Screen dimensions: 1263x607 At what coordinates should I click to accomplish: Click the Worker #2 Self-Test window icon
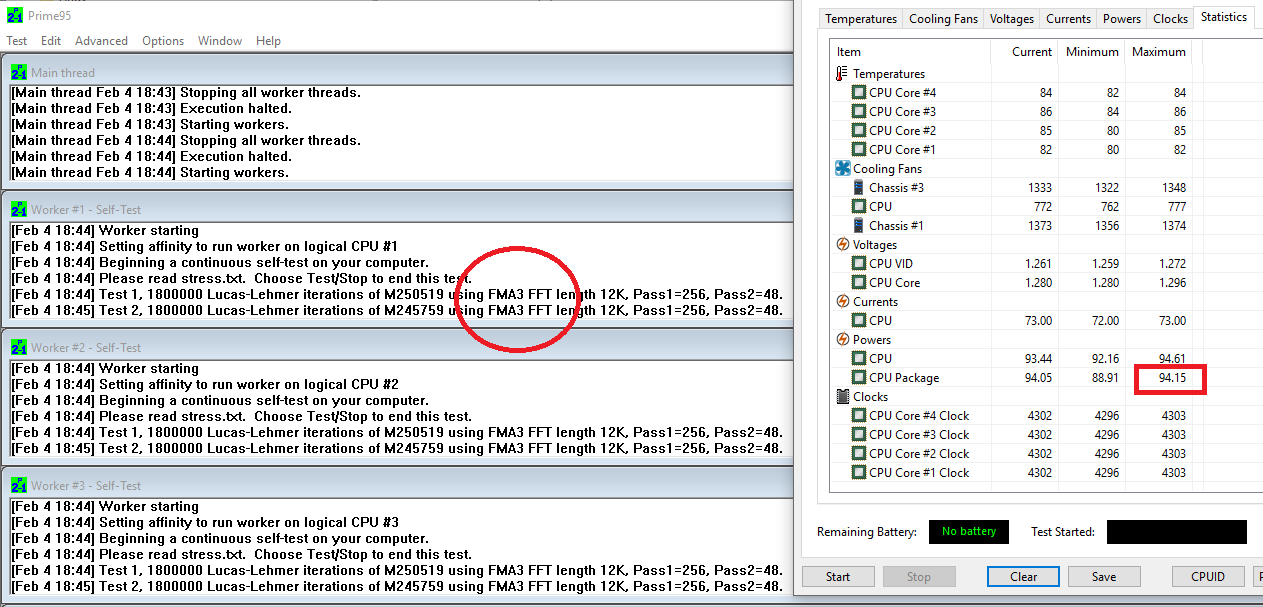pyautogui.click(x=19, y=347)
